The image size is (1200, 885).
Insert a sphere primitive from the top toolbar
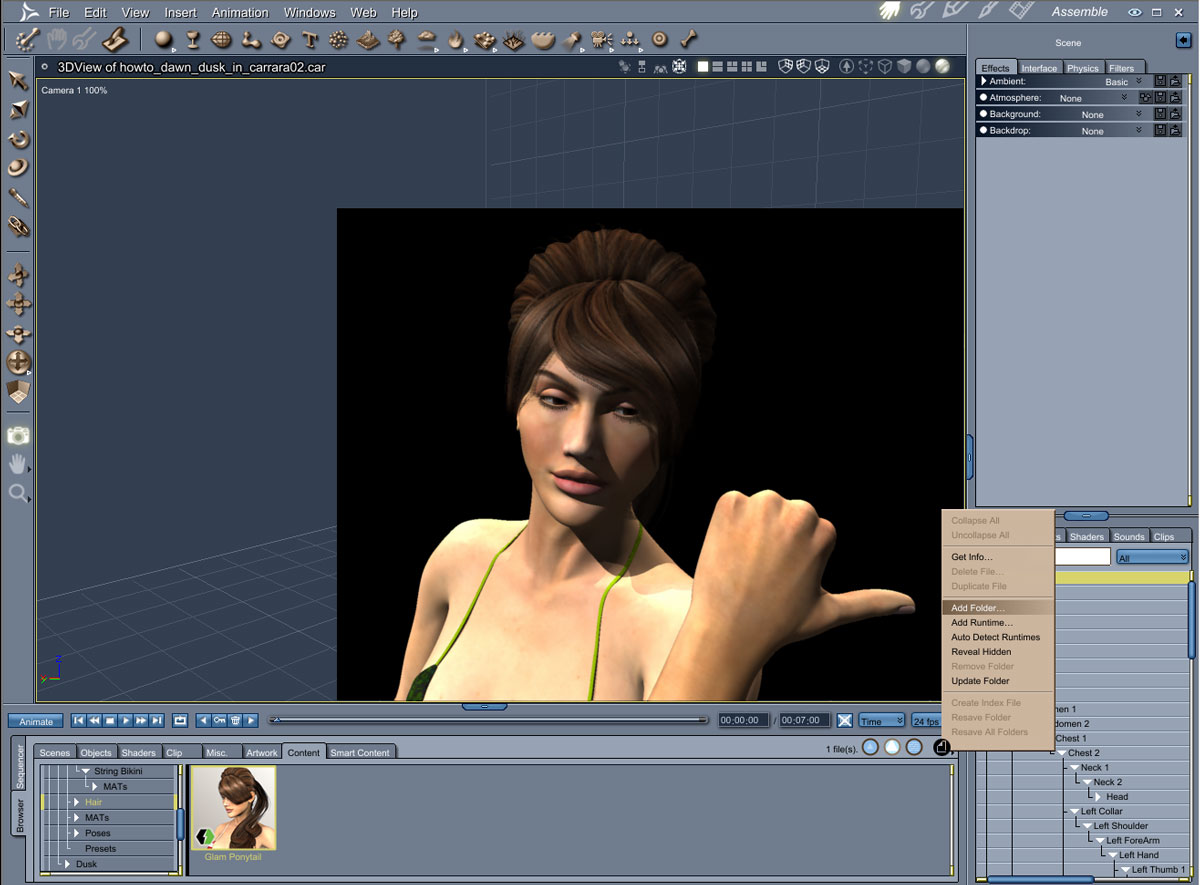pyautogui.click(x=164, y=40)
